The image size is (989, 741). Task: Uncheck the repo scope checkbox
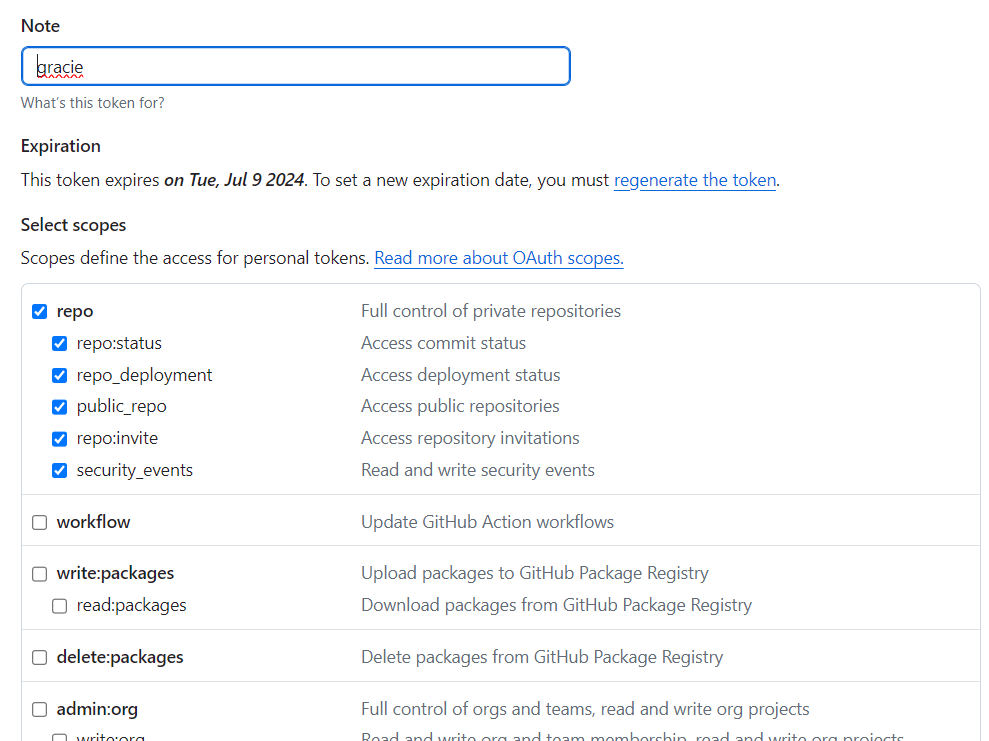pos(40,311)
